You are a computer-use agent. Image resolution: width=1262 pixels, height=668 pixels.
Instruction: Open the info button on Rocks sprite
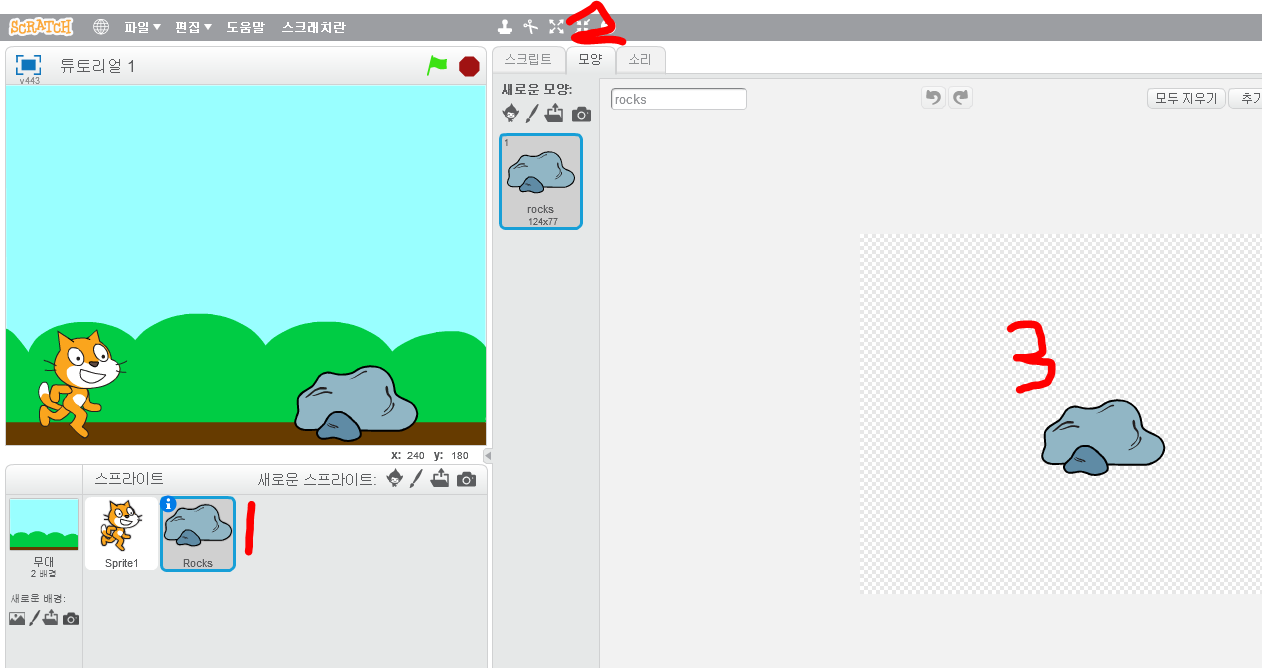[168, 504]
